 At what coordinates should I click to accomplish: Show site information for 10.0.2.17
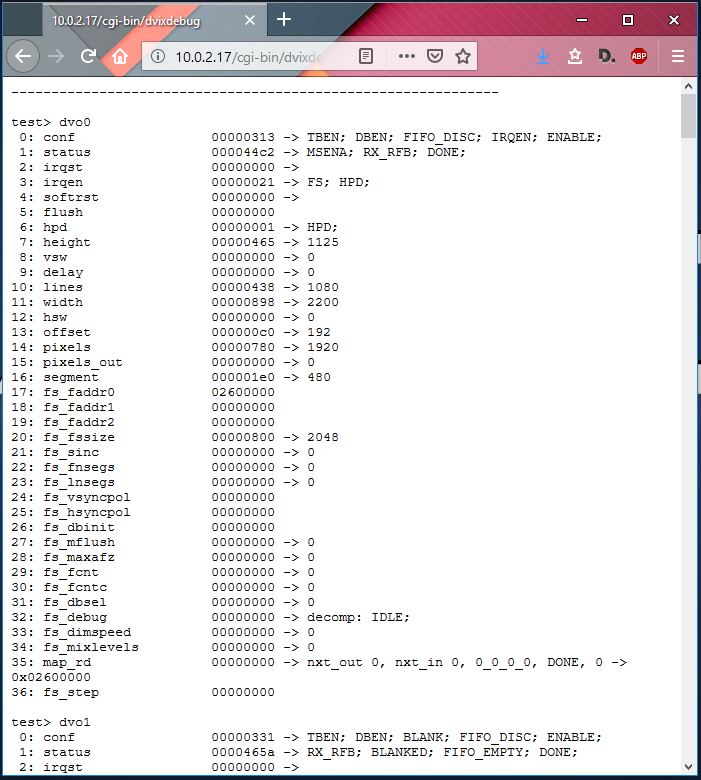158,56
